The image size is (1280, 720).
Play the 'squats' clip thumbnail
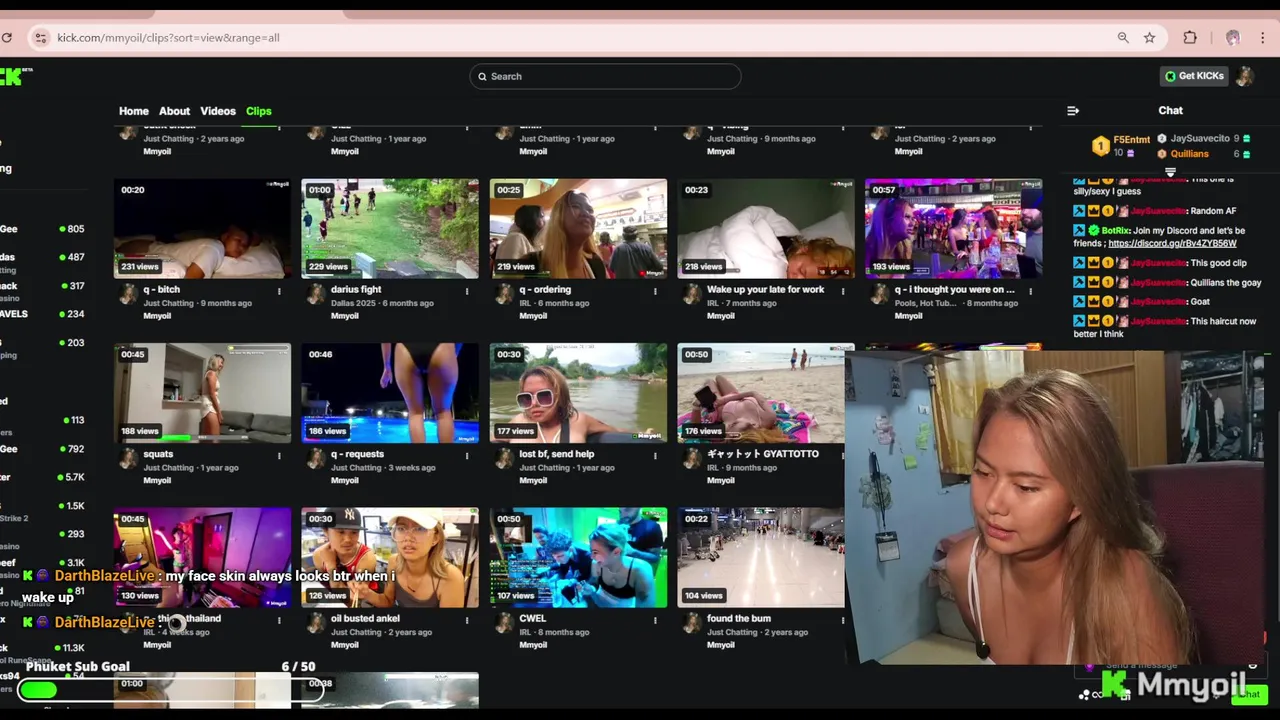click(x=203, y=393)
